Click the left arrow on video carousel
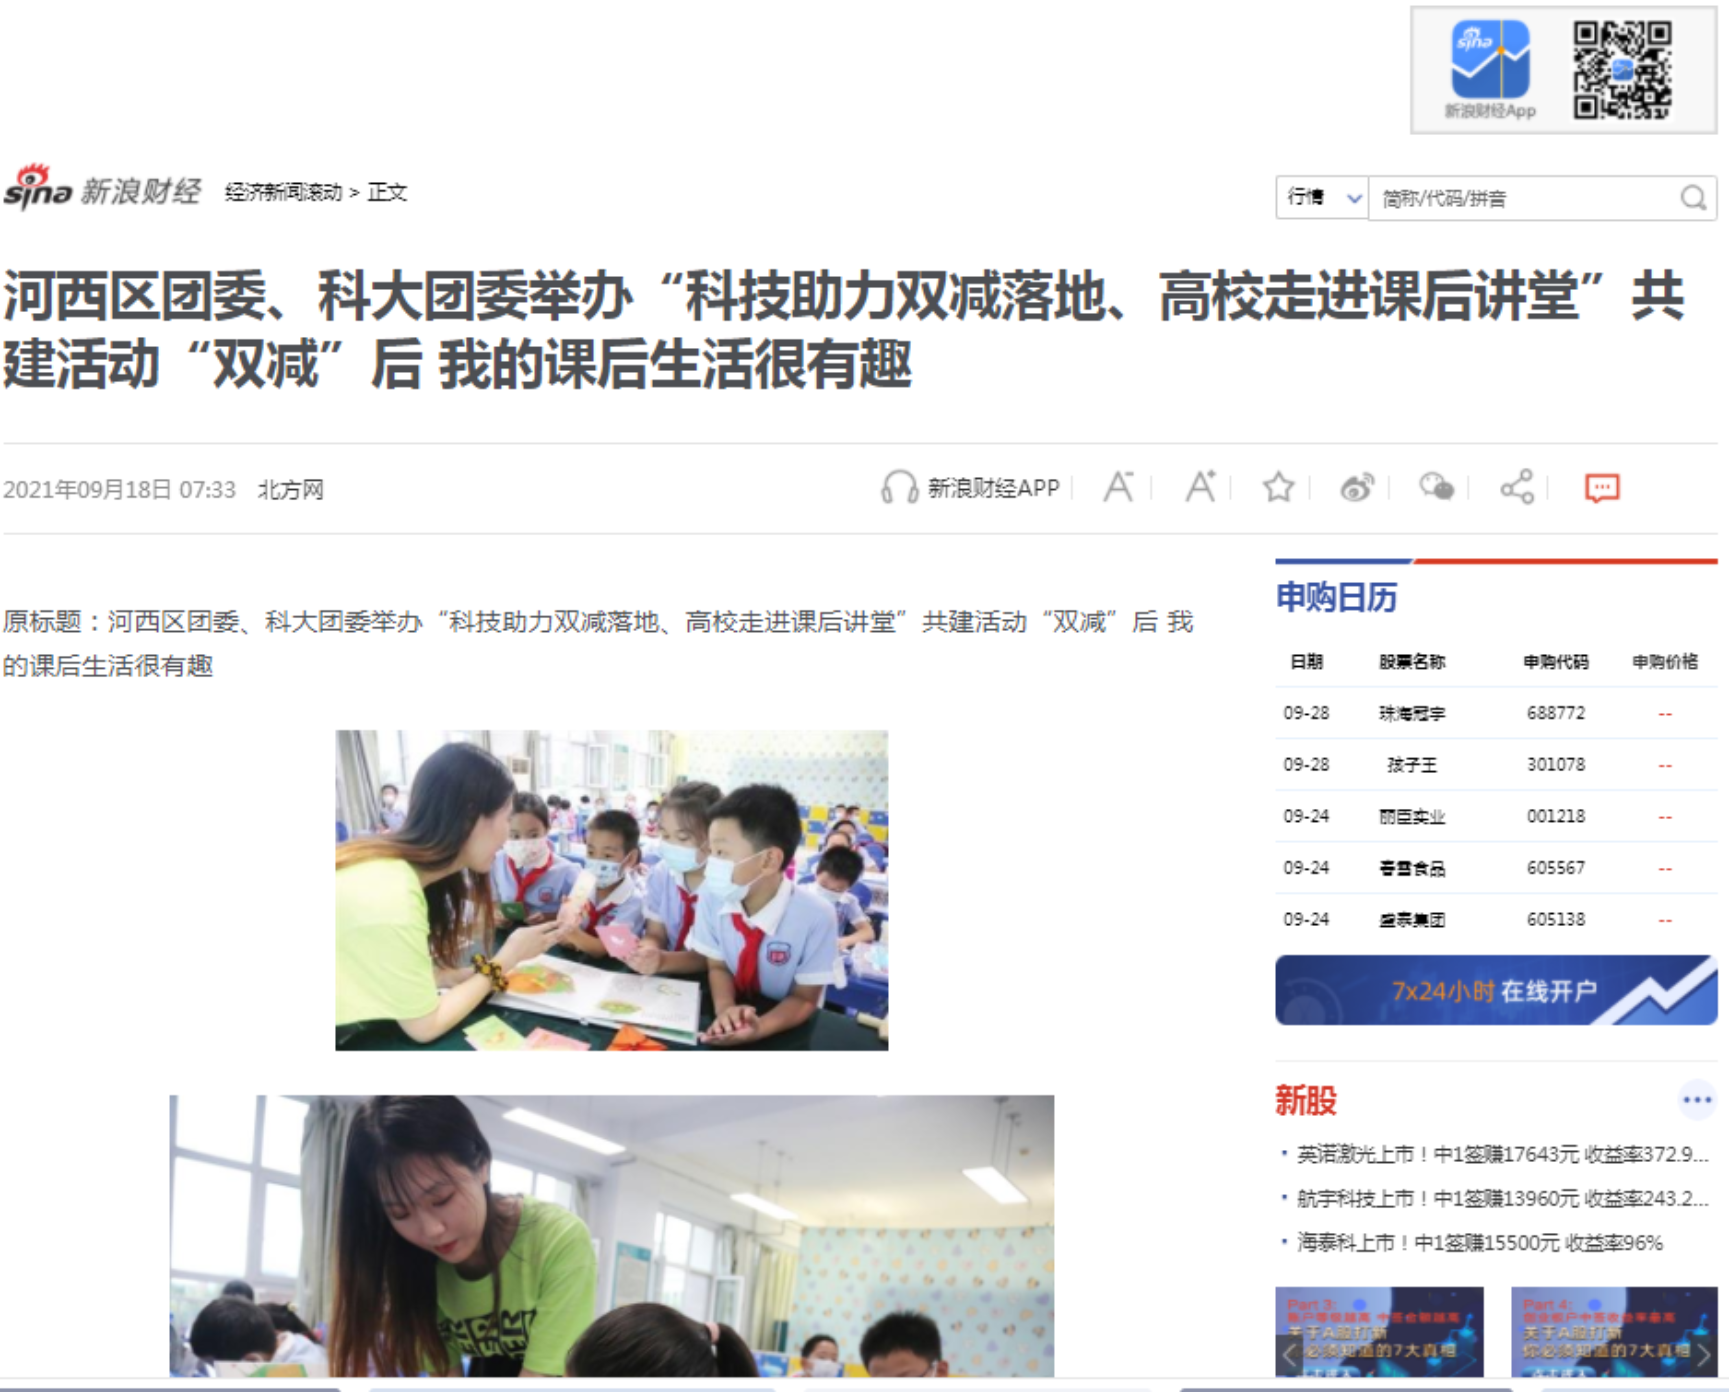 tap(1290, 1356)
